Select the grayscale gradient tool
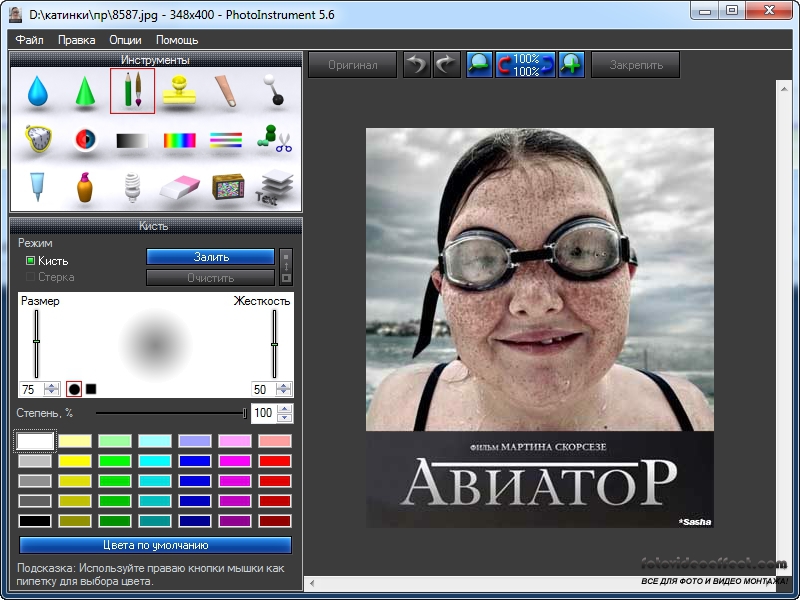Screen dimensions: 800x600 132,140
